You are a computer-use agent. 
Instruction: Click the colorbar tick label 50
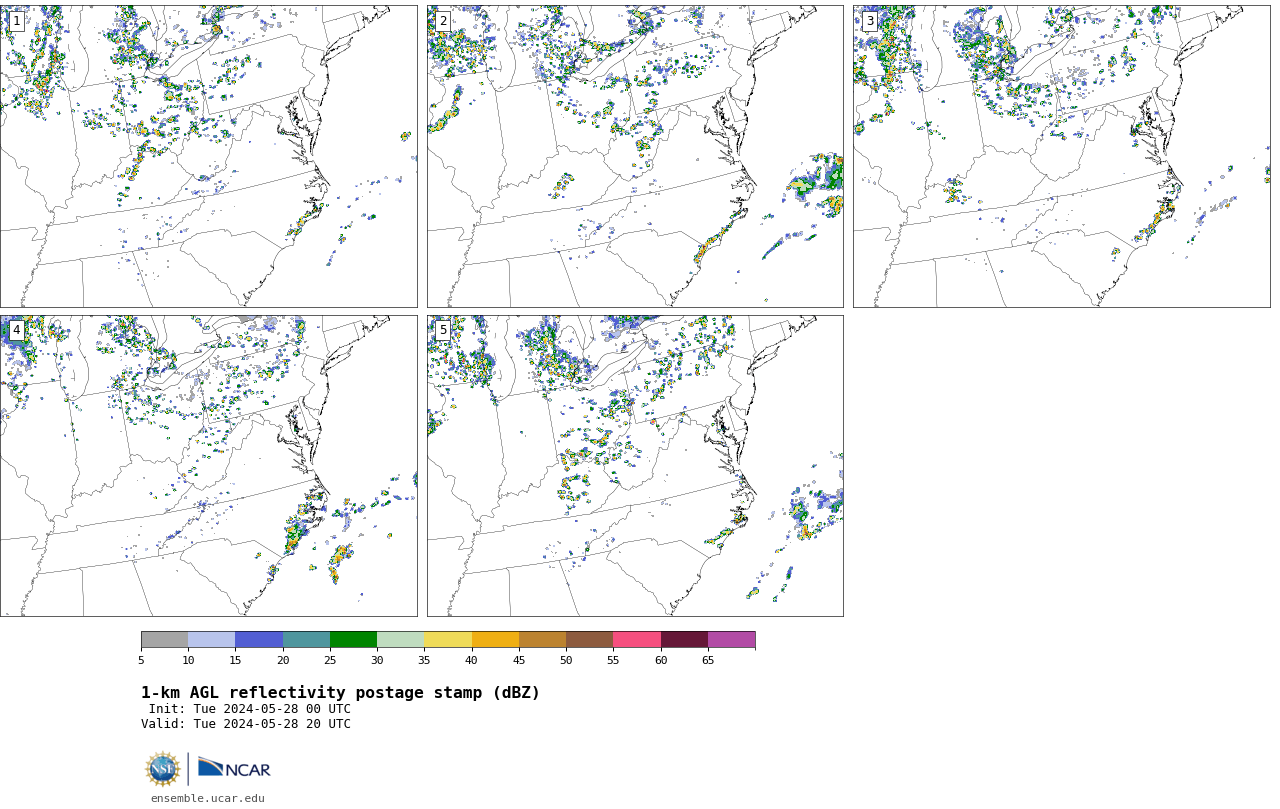click(x=566, y=660)
